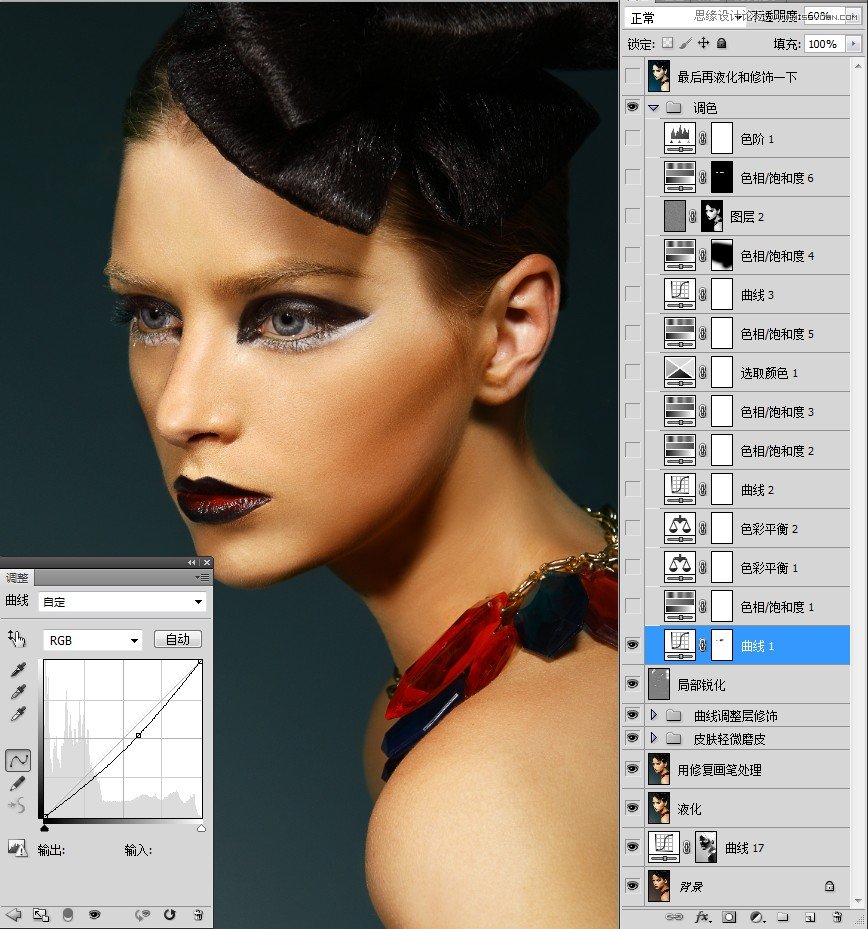Click the white point slider triangle
The width and height of the screenshot is (868, 929).
(x=201, y=827)
